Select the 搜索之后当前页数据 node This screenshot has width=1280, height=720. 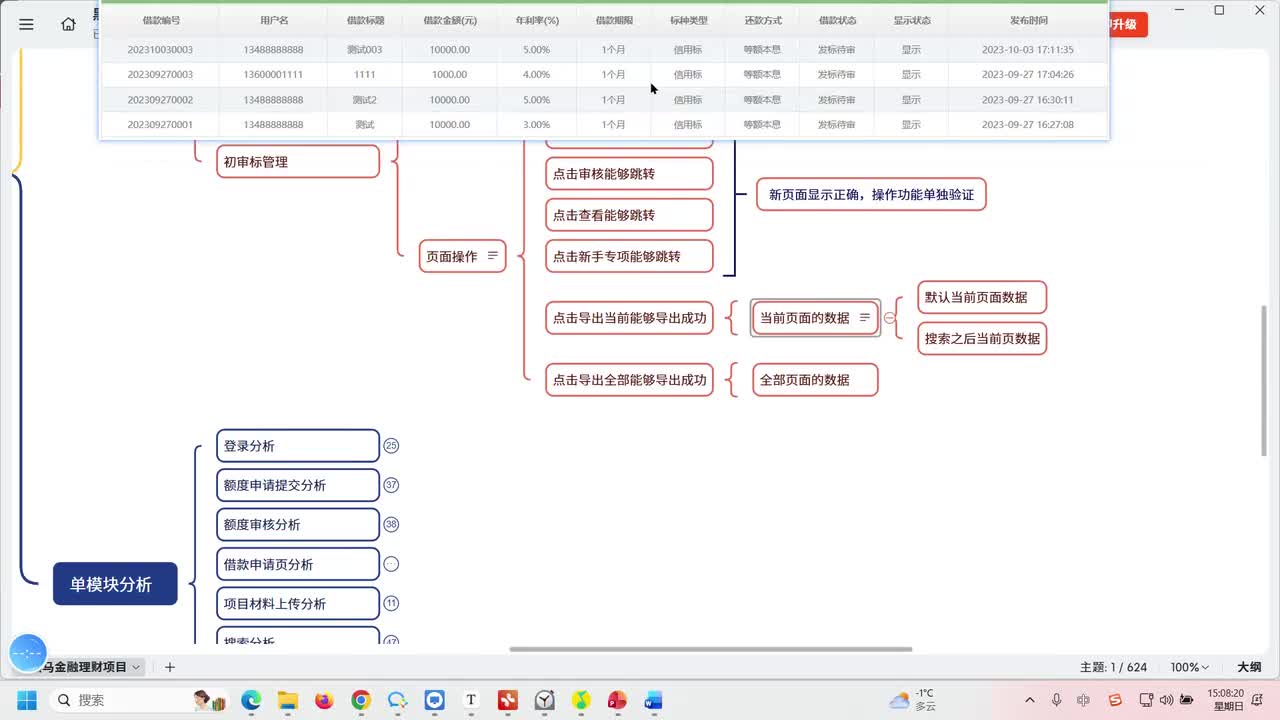coord(982,338)
